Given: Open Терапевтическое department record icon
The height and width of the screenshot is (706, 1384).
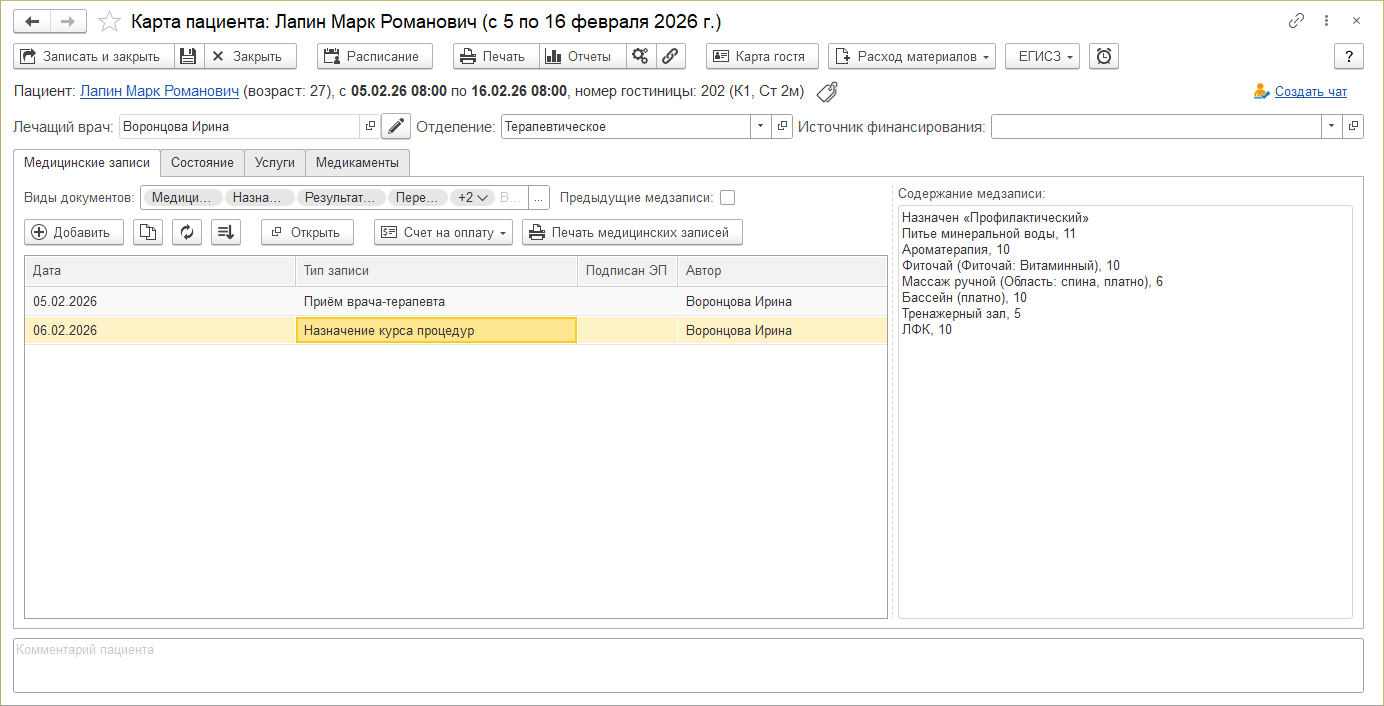Looking at the screenshot, I should (x=782, y=127).
